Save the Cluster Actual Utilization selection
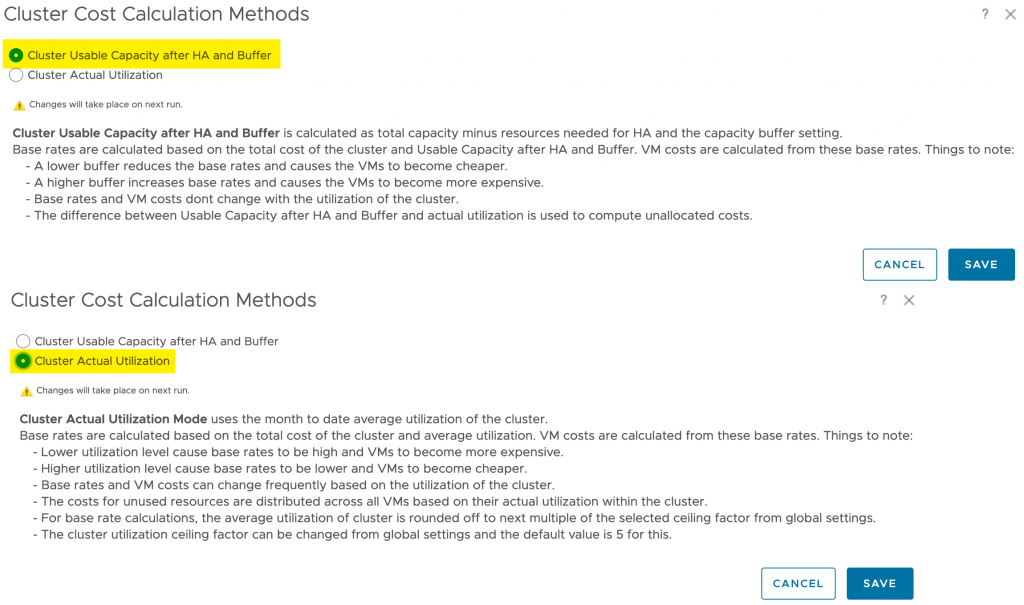This screenshot has width=1024, height=605. point(880,583)
